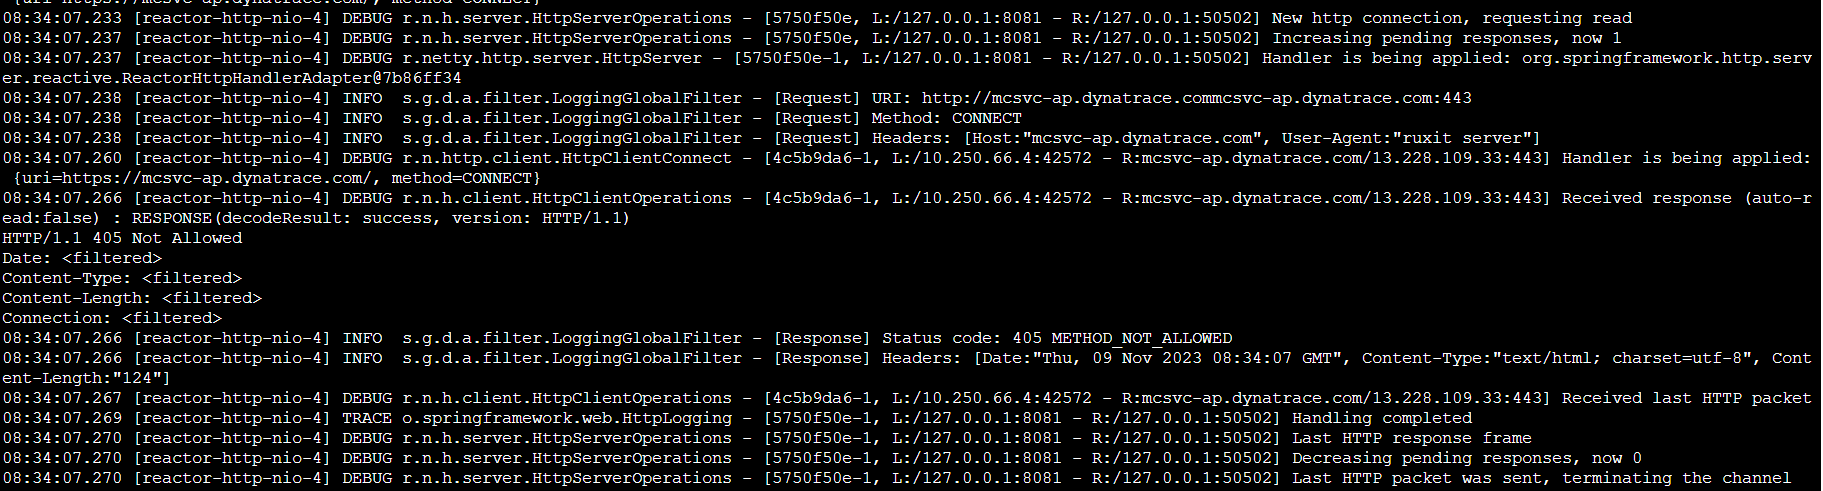Click 'New http connection, requesting read' message
Viewport: 1823px width, 491px height.
pyautogui.click(x=1451, y=18)
